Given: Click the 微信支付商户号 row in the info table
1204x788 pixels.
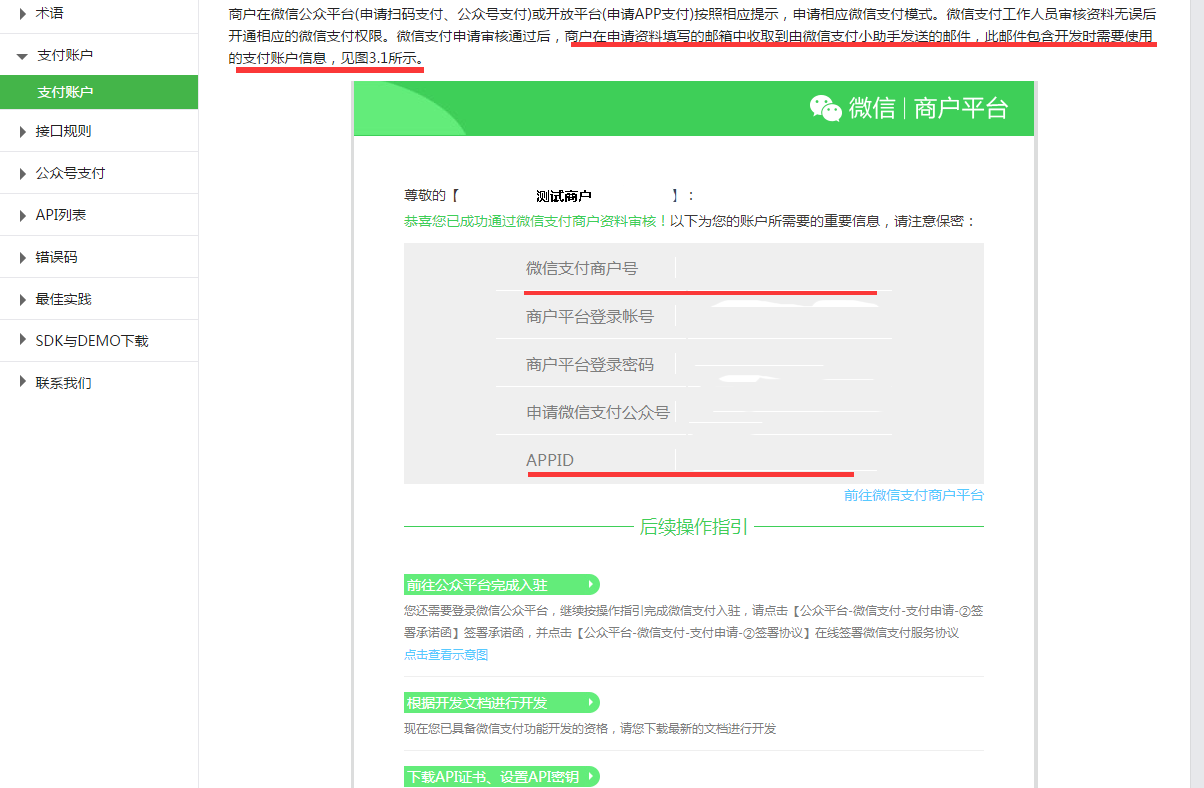Looking at the screenshot, I should pyautogui.click(x=582, y=268).
